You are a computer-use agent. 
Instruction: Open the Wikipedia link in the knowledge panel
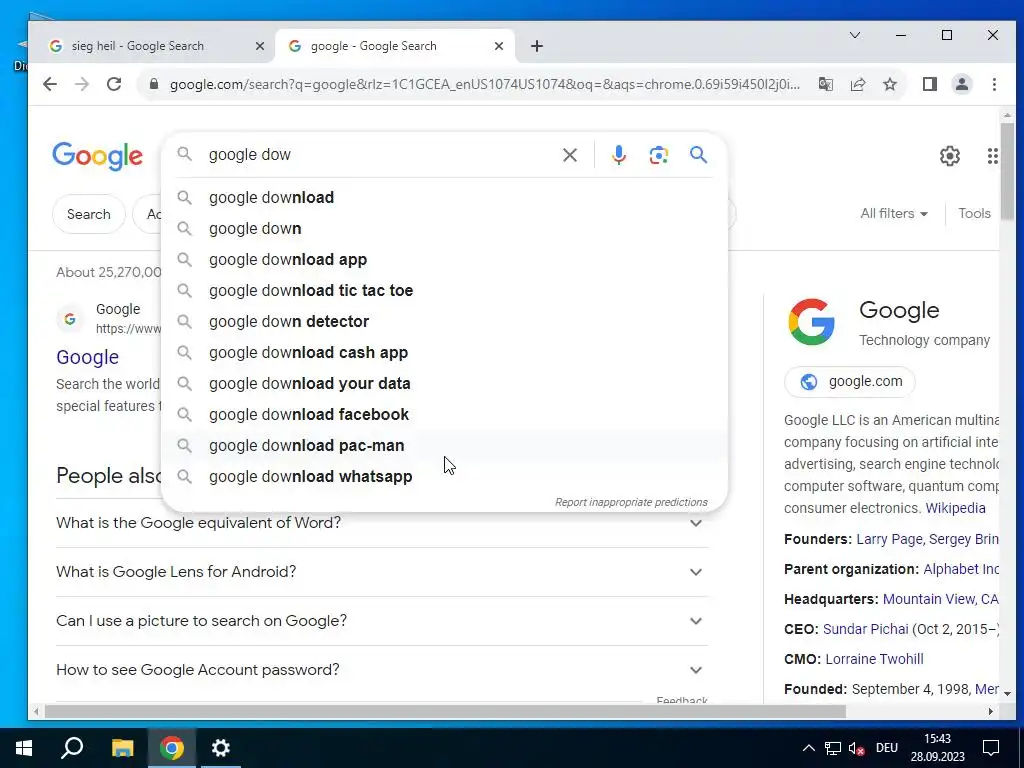click(x=955, y=508)
